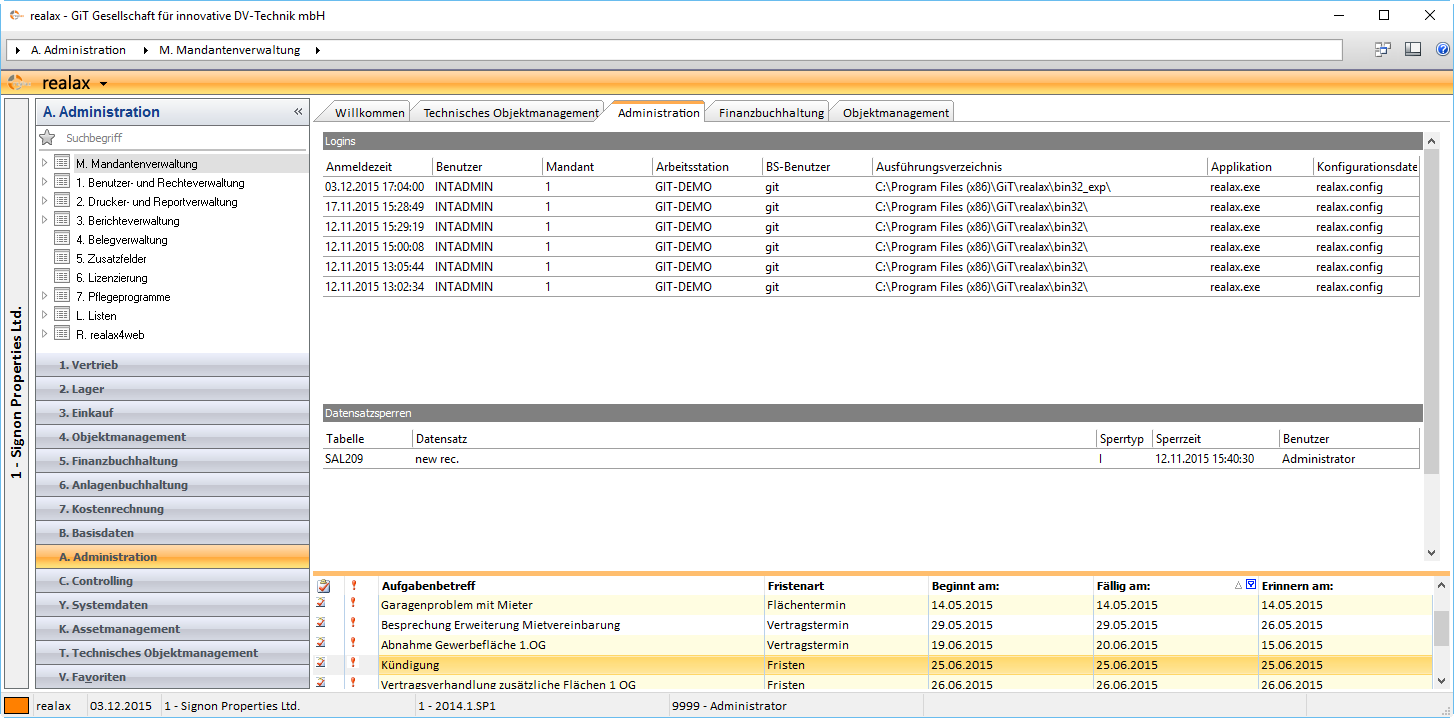Image resolution: width=1454 pixels, height=718 pixels.
Task: Open the realax dropdown arrow in orange bar
Action: click(x=103, y=84)
